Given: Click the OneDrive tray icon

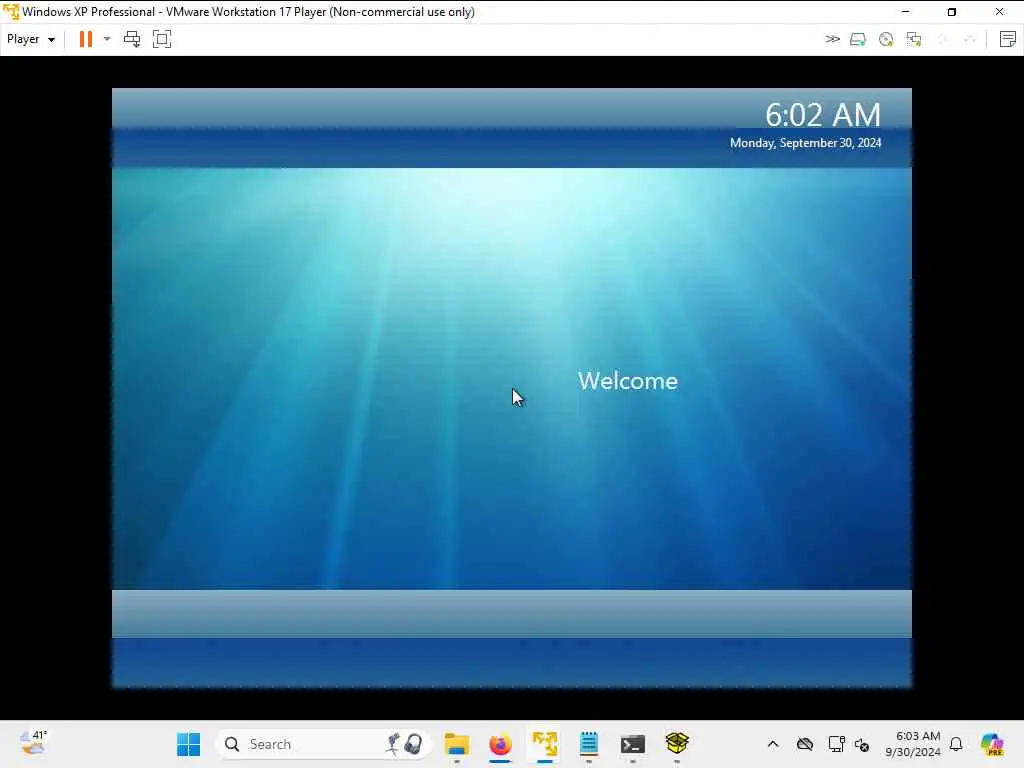Looking at the screenshot, I should point(805,744).
